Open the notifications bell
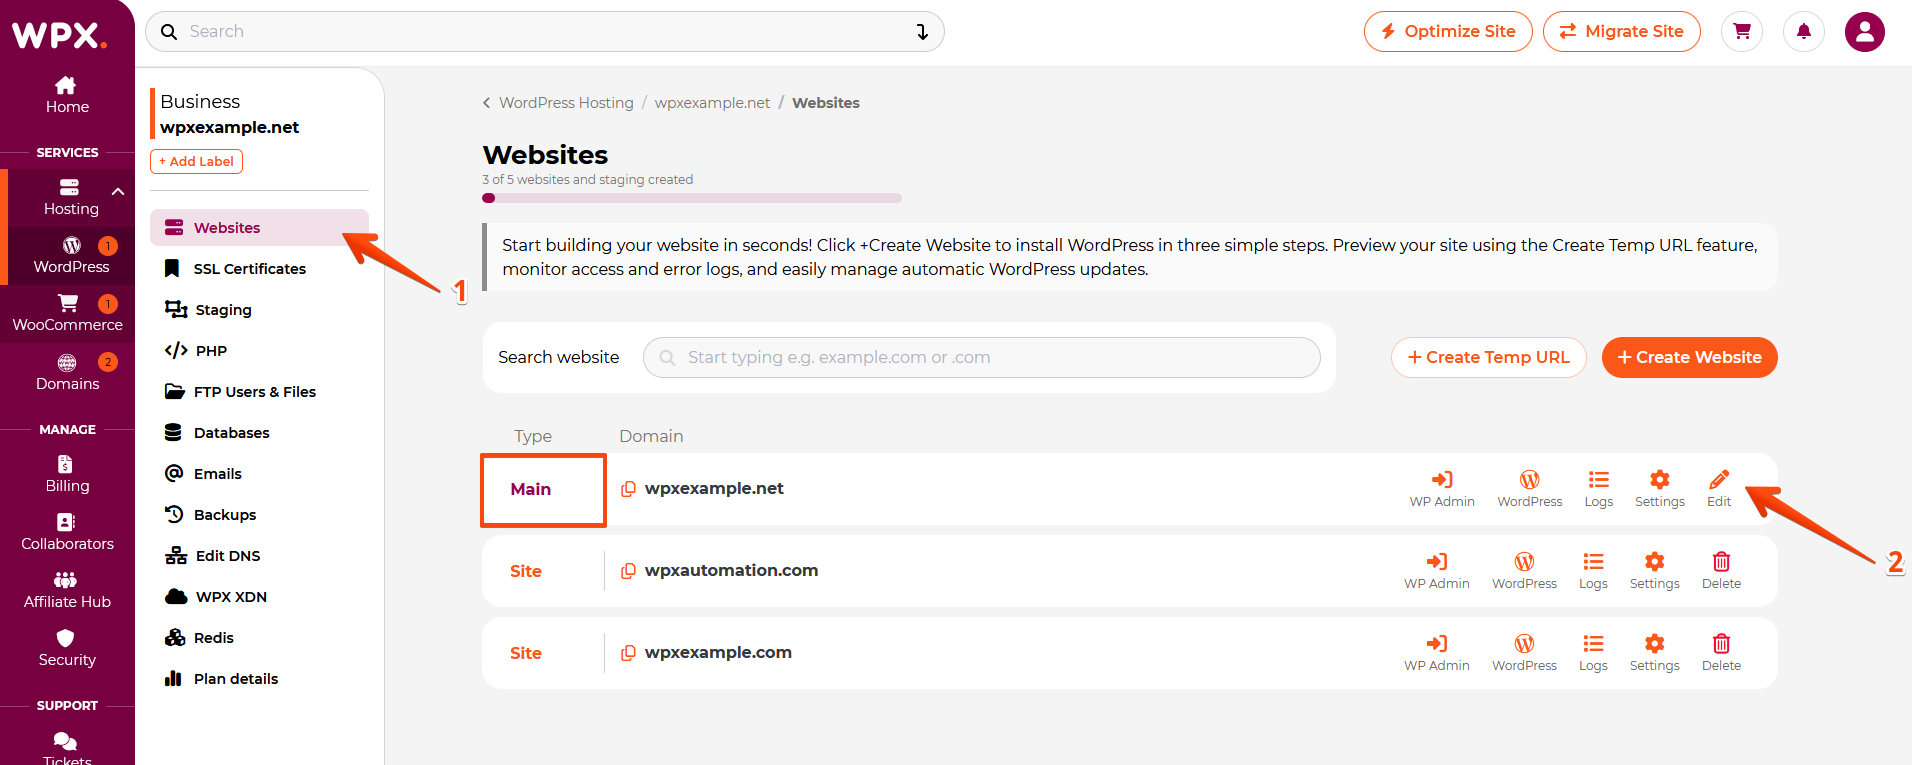1912x765 pixels. [1804, 32]
